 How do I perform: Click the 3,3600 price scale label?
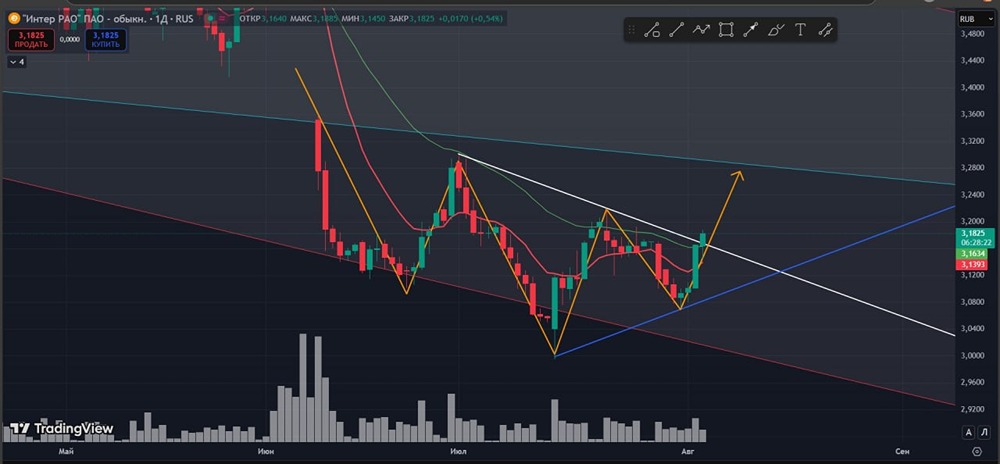click(973, 114)
